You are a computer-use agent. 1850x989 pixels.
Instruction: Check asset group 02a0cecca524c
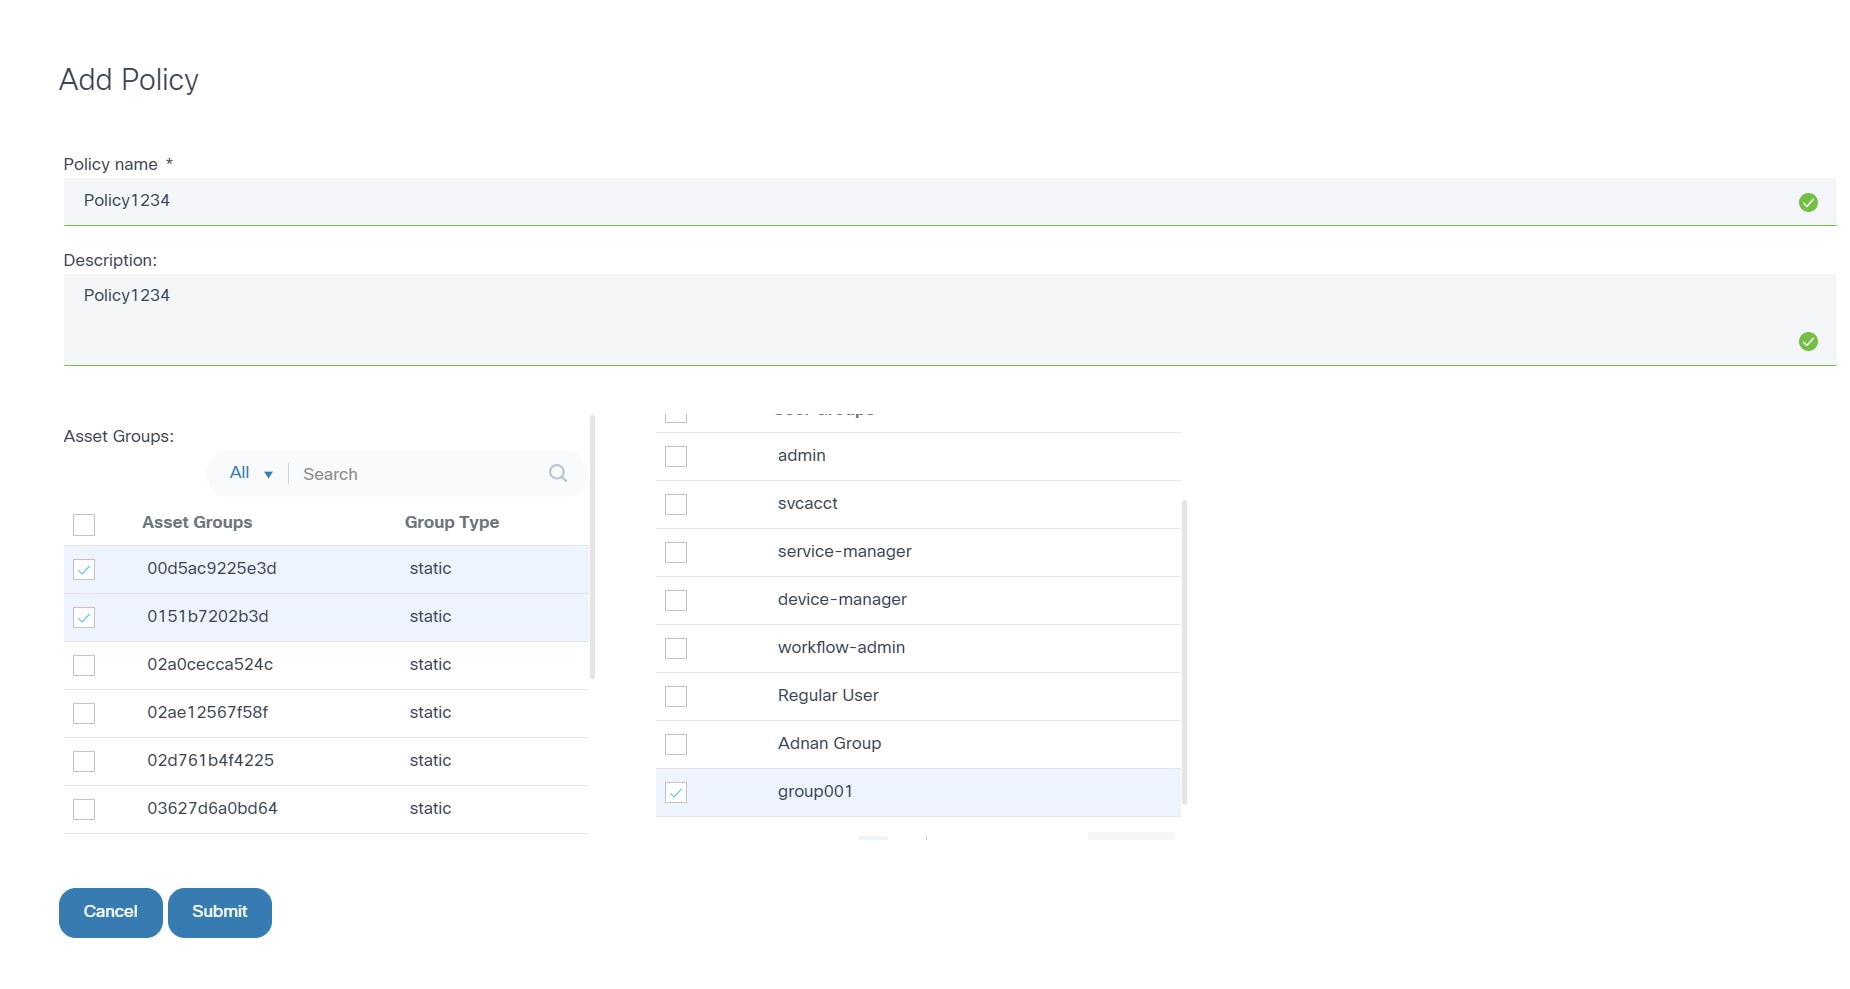pyautogui.click(x=84, y=666)
